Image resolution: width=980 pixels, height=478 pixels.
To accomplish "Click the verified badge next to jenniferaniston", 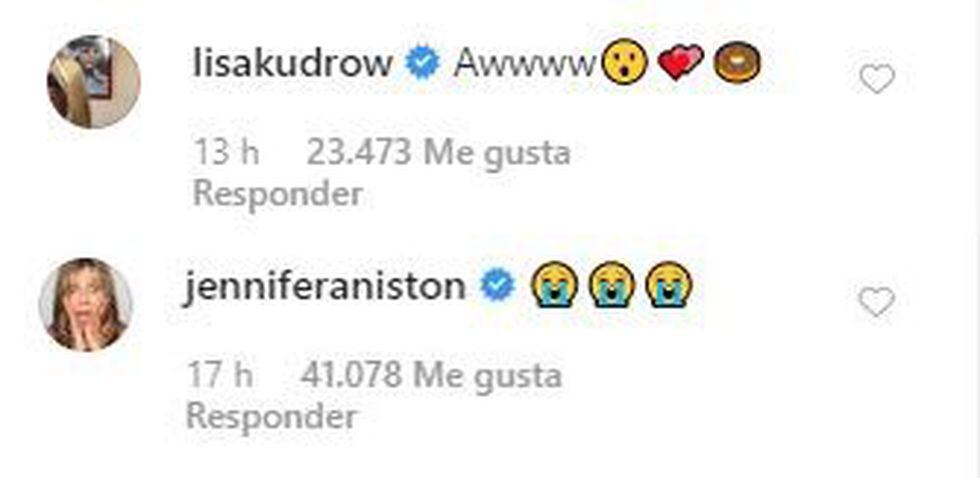I will click(498, 286).
